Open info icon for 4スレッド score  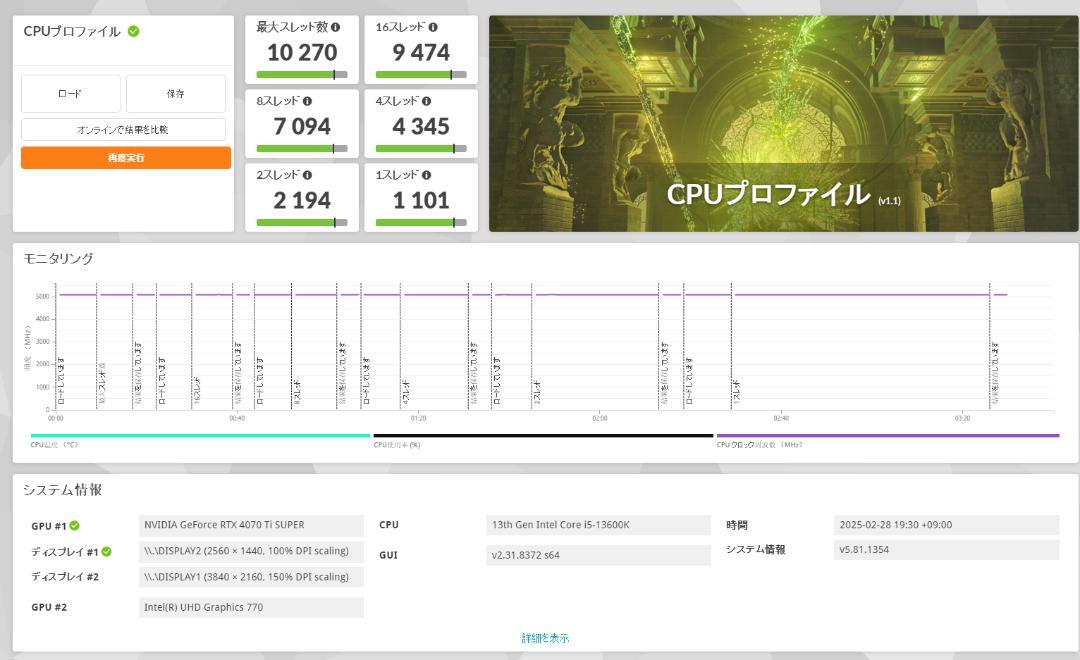[427, 101]
